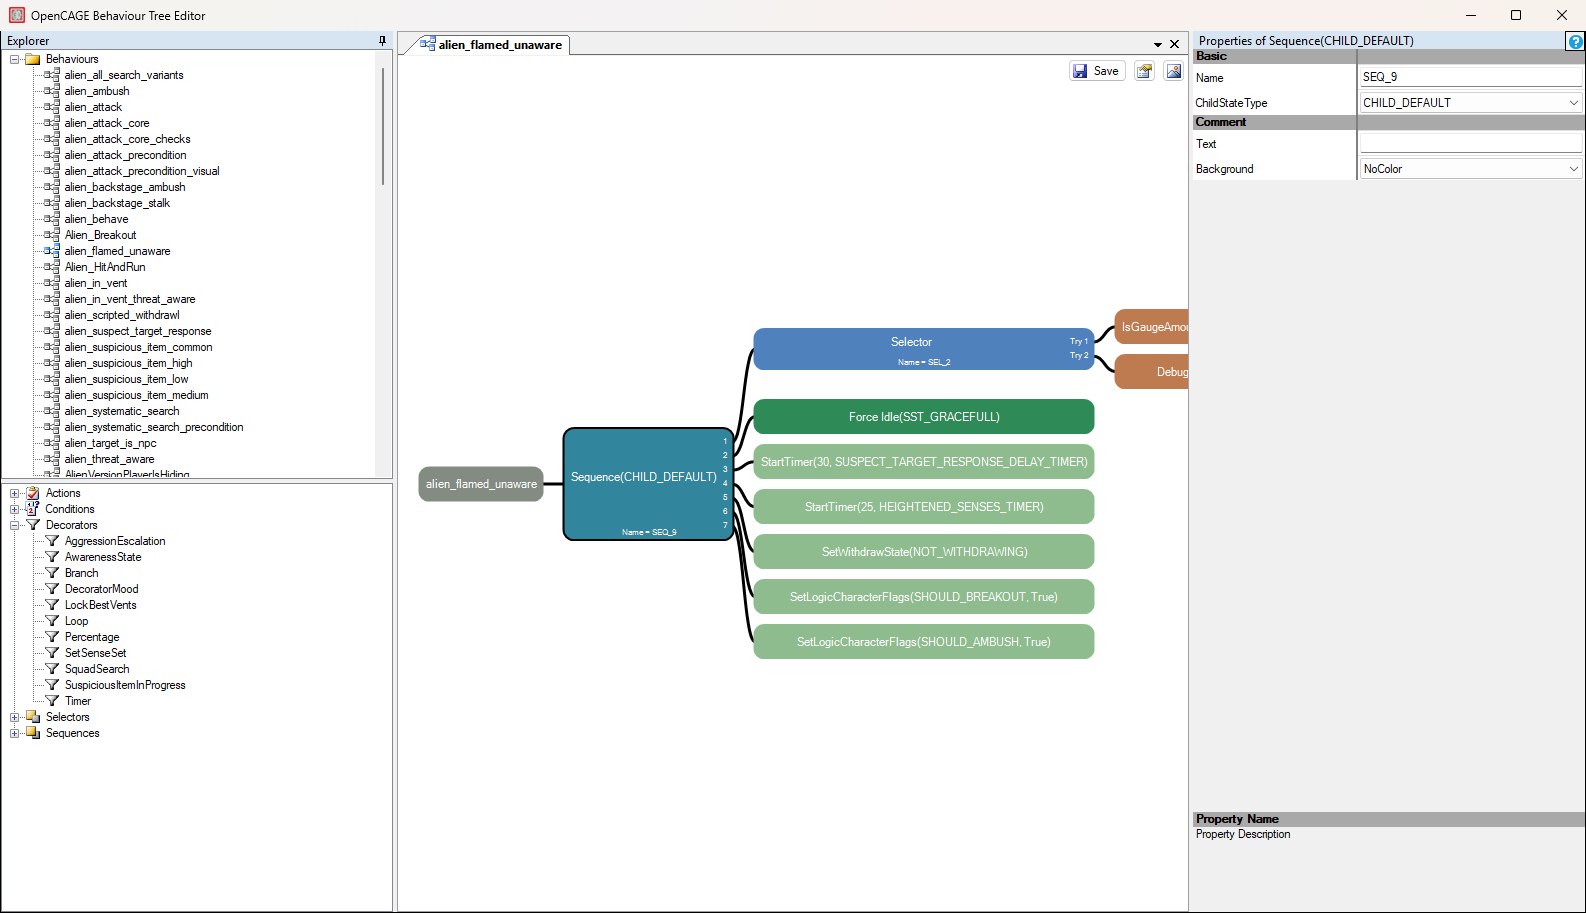The height and width of the screenshot is (913, 1586).
Task: Click the Comment Text input field
Action: click(x=1470, y=144)
